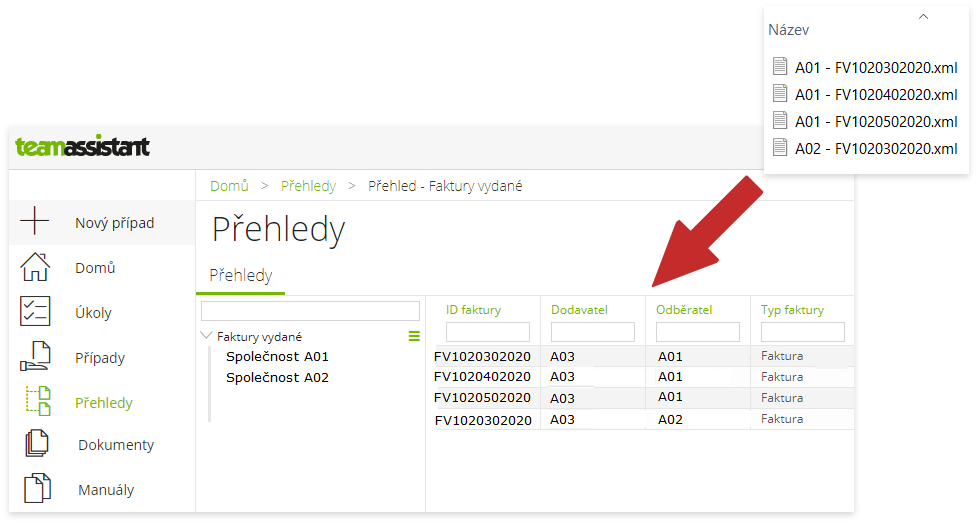Open file A01 - FV1020402020.xml
This screenshot has width=978, height=524.
(876, 95)
